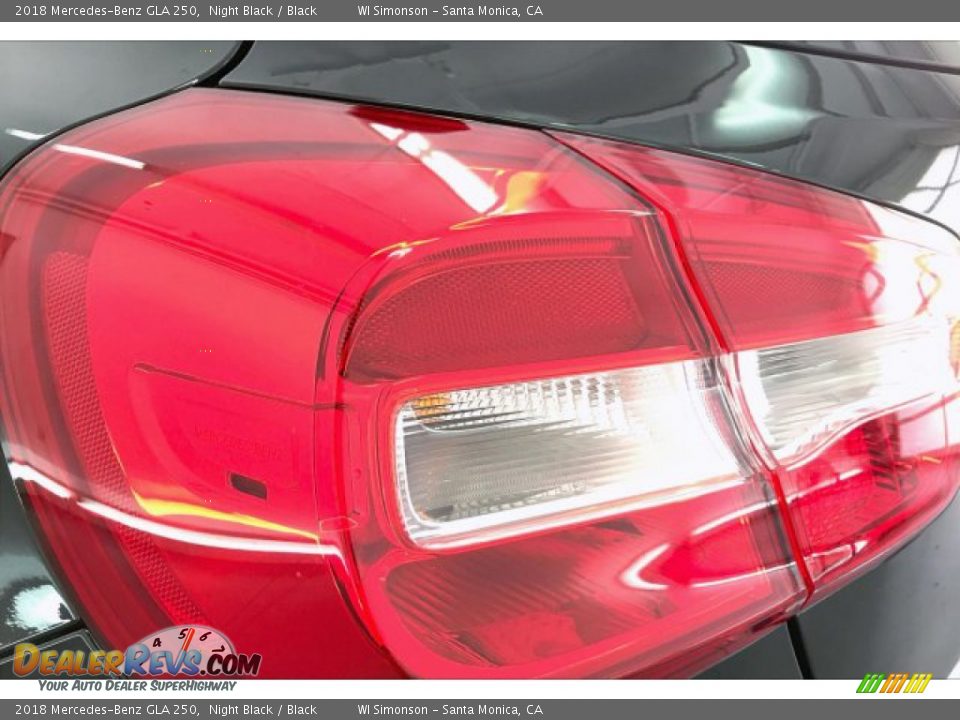Click the DealerRevs.com watermark logo
The image size is (960, 720).
point(136,660)
